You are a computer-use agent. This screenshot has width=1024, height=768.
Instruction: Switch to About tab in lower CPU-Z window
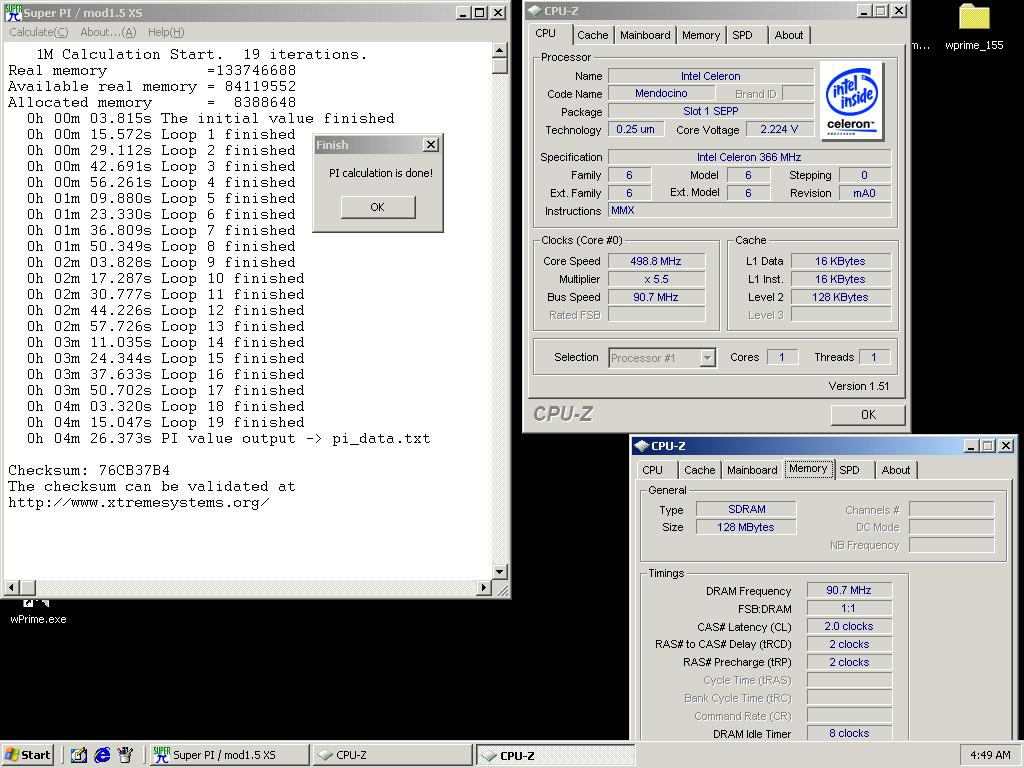tap(895, 470)
